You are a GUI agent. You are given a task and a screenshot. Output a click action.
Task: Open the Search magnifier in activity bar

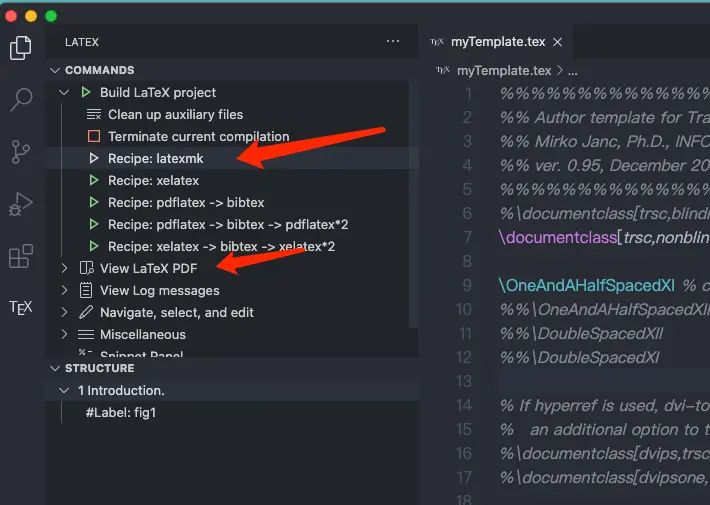(x=21, y=99)
